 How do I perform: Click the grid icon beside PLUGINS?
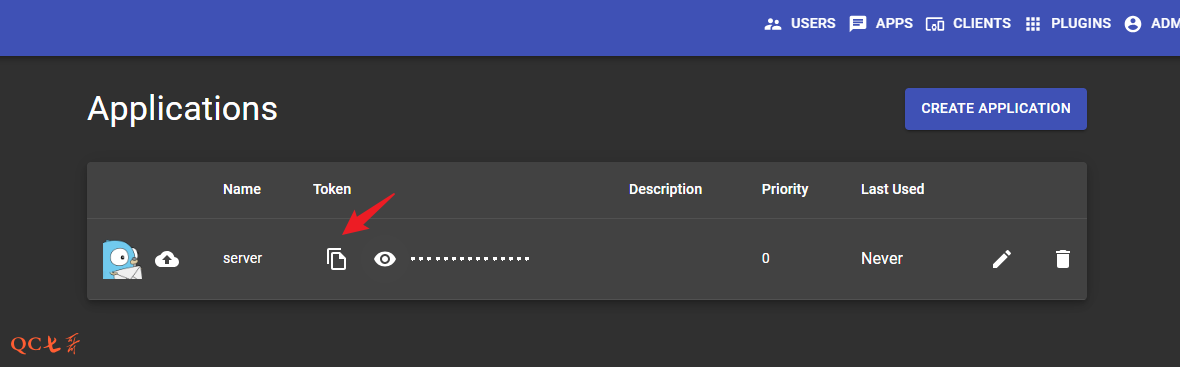[x=1032, y=24]
